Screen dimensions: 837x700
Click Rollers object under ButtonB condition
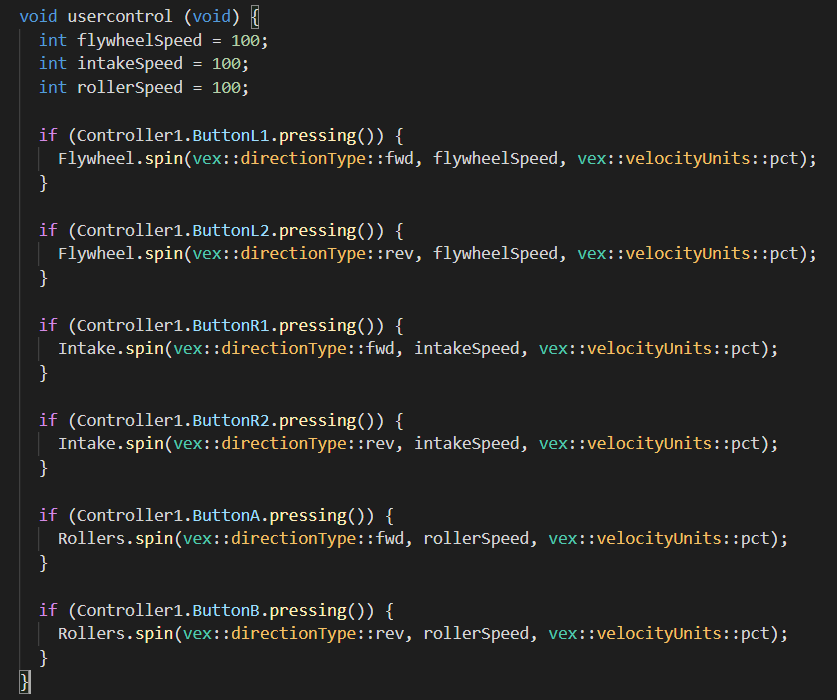[x=91, y=634]
